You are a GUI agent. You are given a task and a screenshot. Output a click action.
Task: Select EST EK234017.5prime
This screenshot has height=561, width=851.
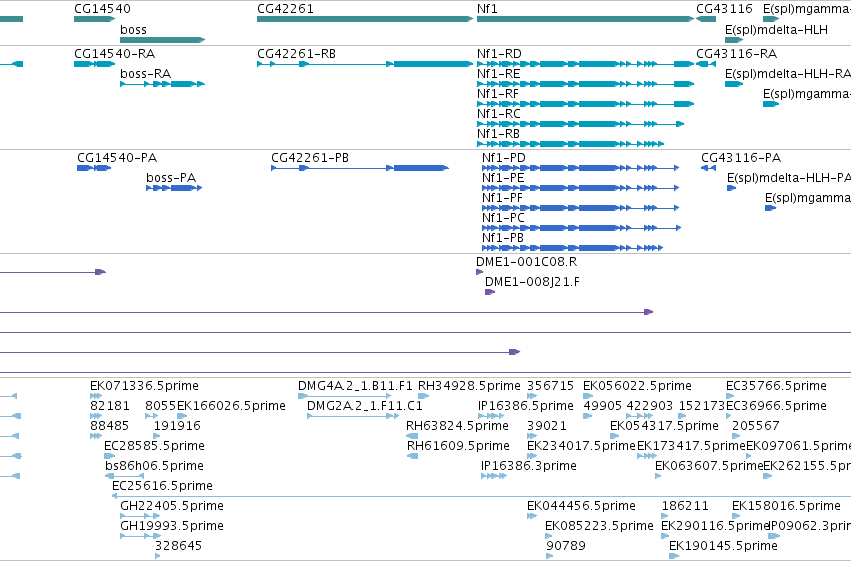pyautogui.click(x=581, y=447)
